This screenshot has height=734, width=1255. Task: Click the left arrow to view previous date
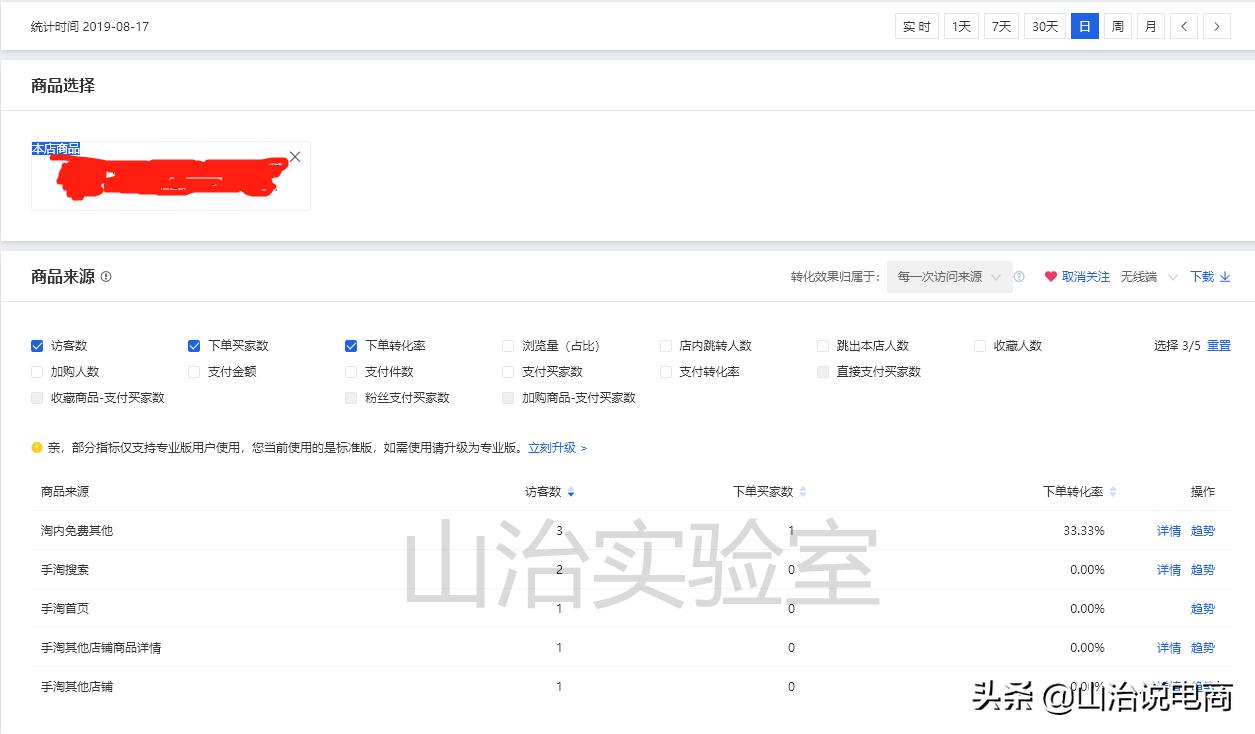(1184, 26)
